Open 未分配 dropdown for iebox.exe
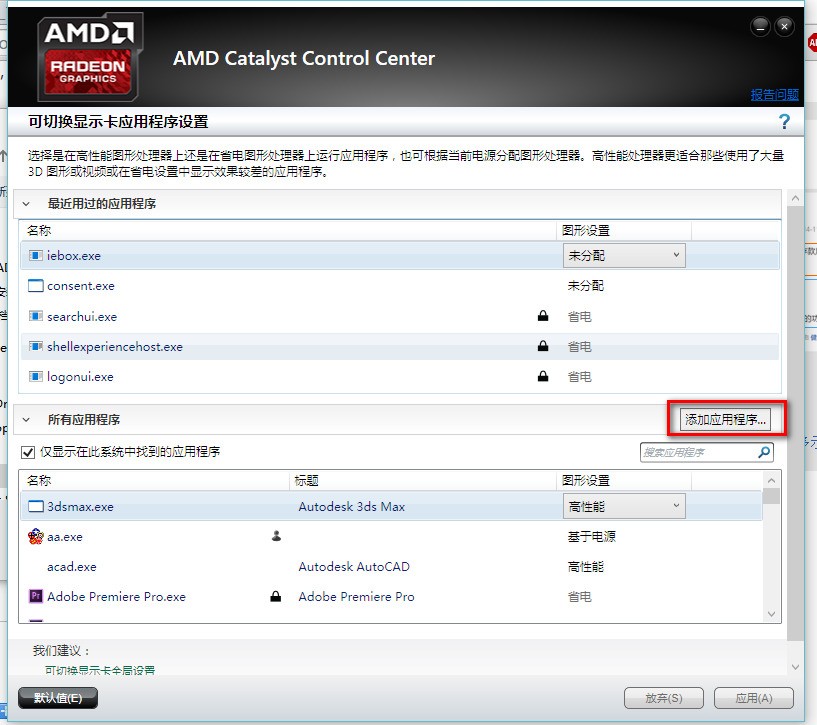817x725 pixels. point(624,255)
